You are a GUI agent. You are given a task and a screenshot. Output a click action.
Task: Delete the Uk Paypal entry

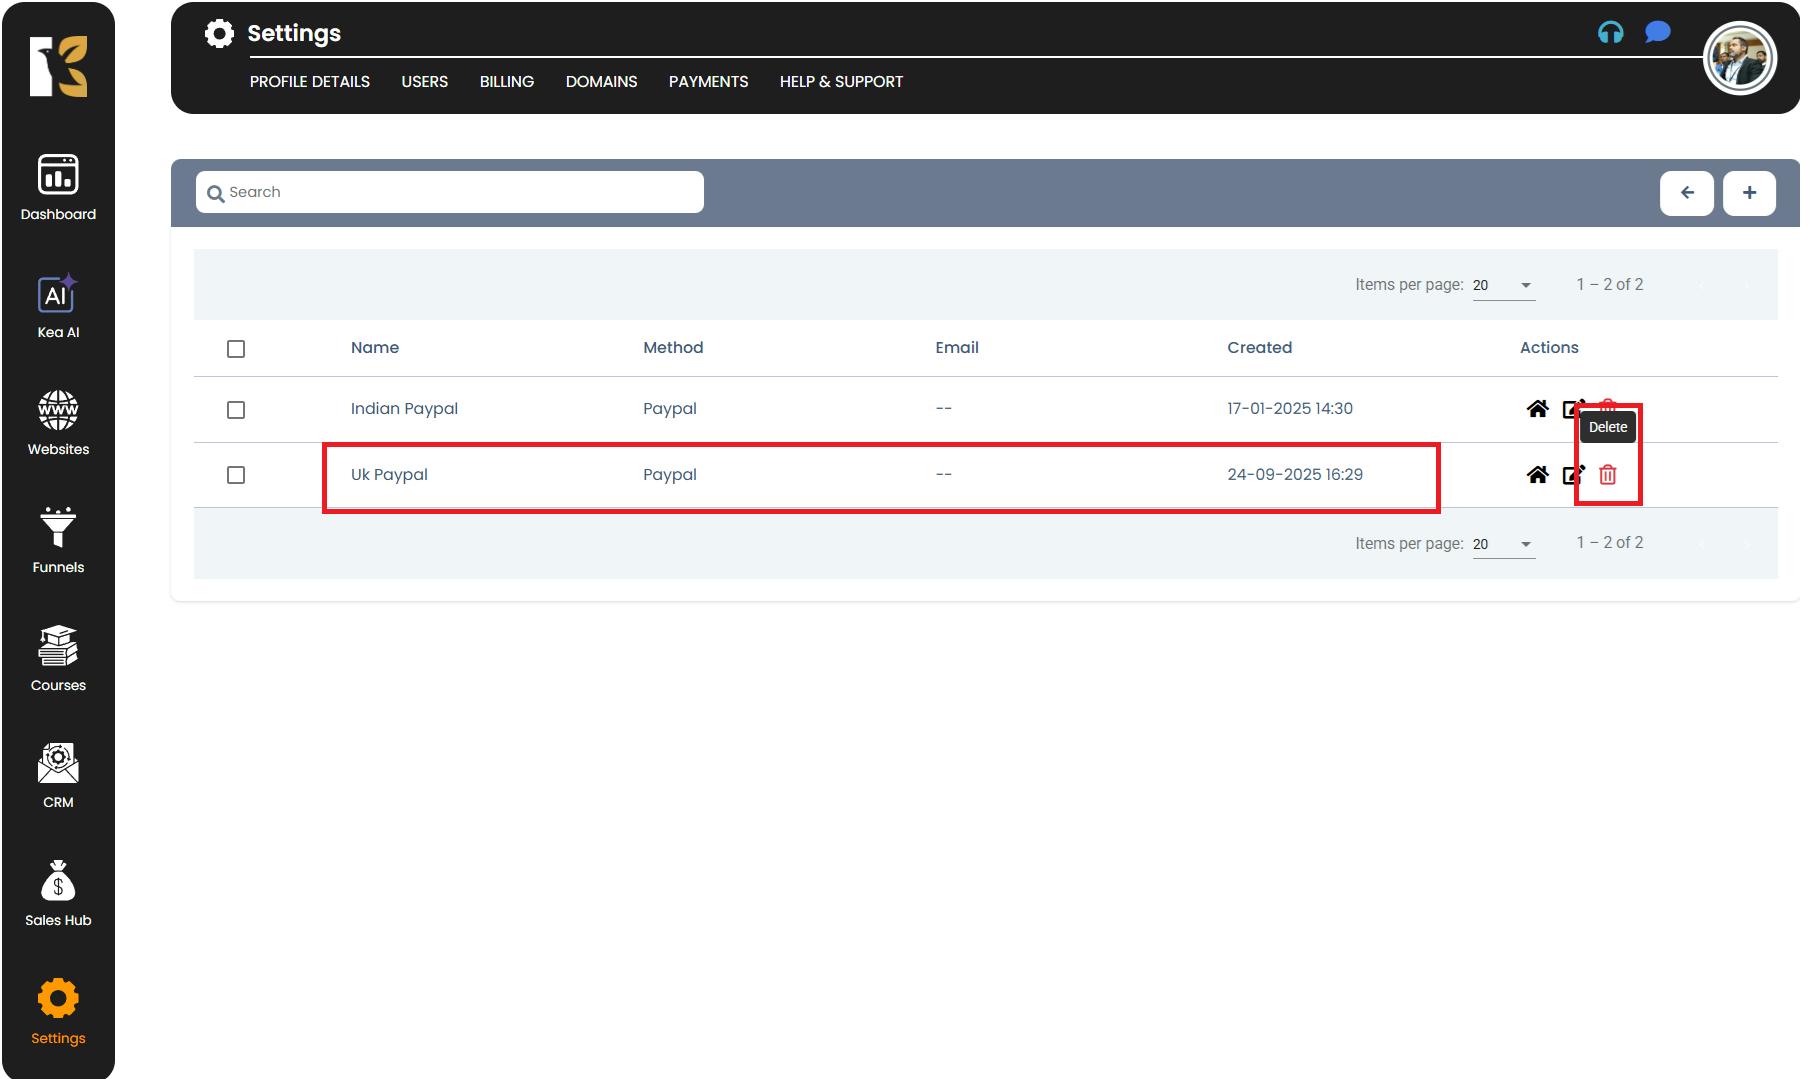pos(1607,475)
